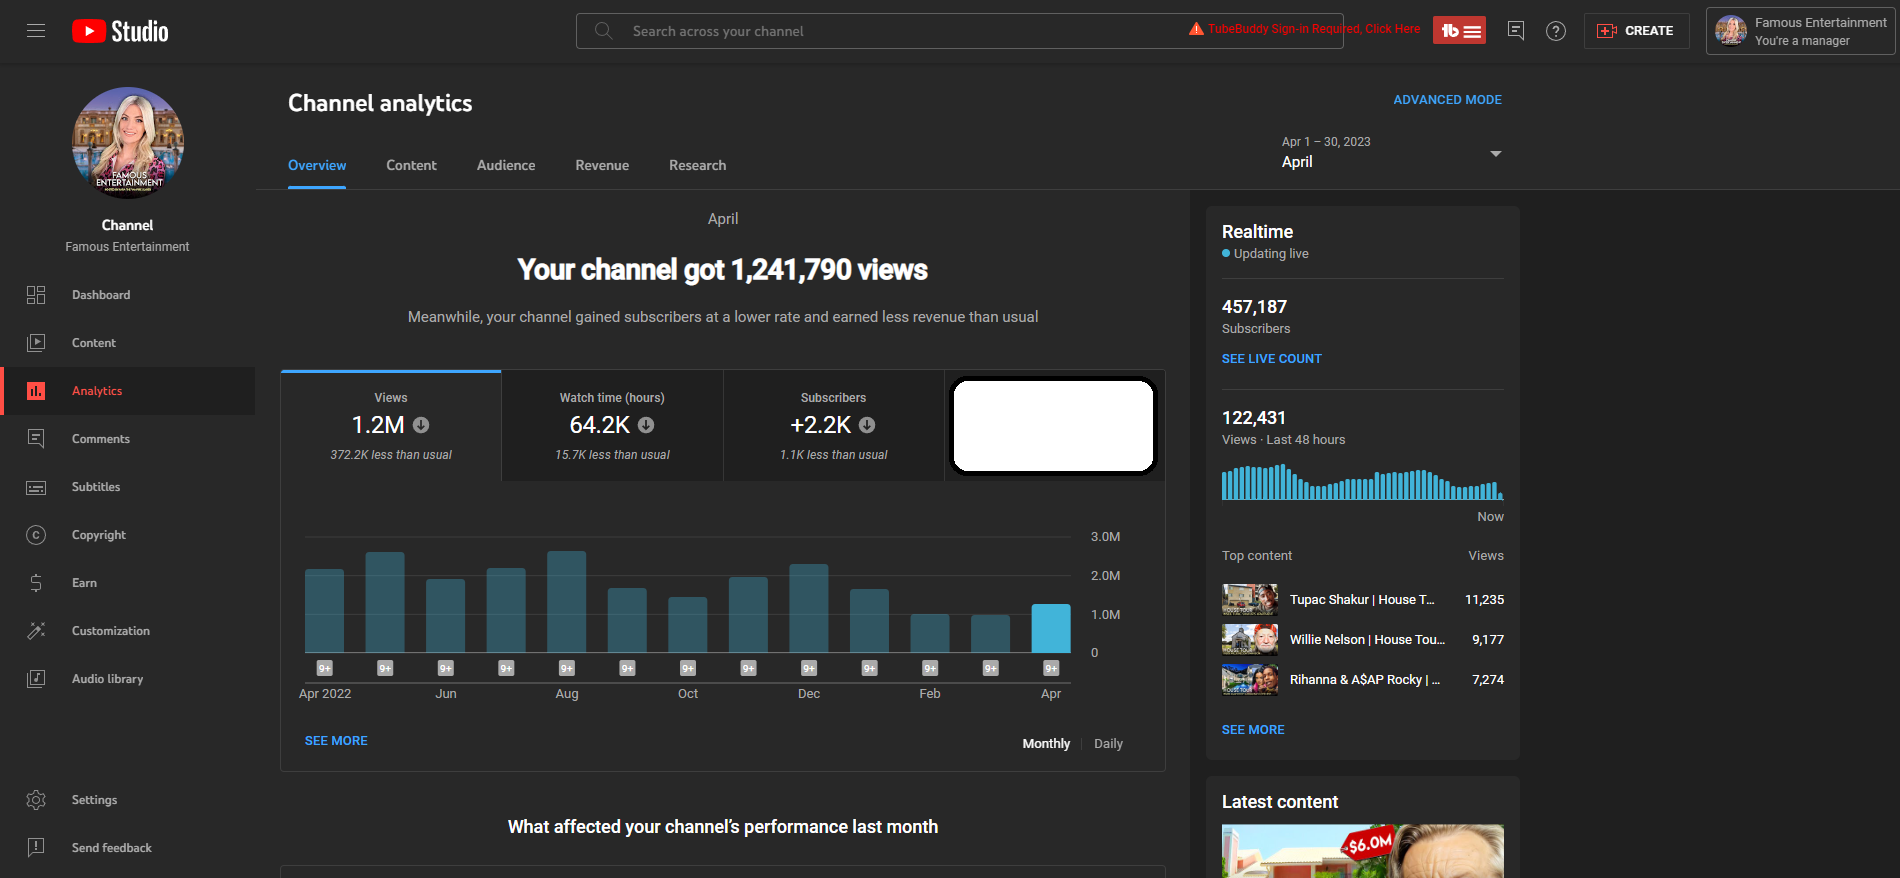
Task: Click the highlighted Apr 2023 chart bar
Action: tap(1051, 629)
